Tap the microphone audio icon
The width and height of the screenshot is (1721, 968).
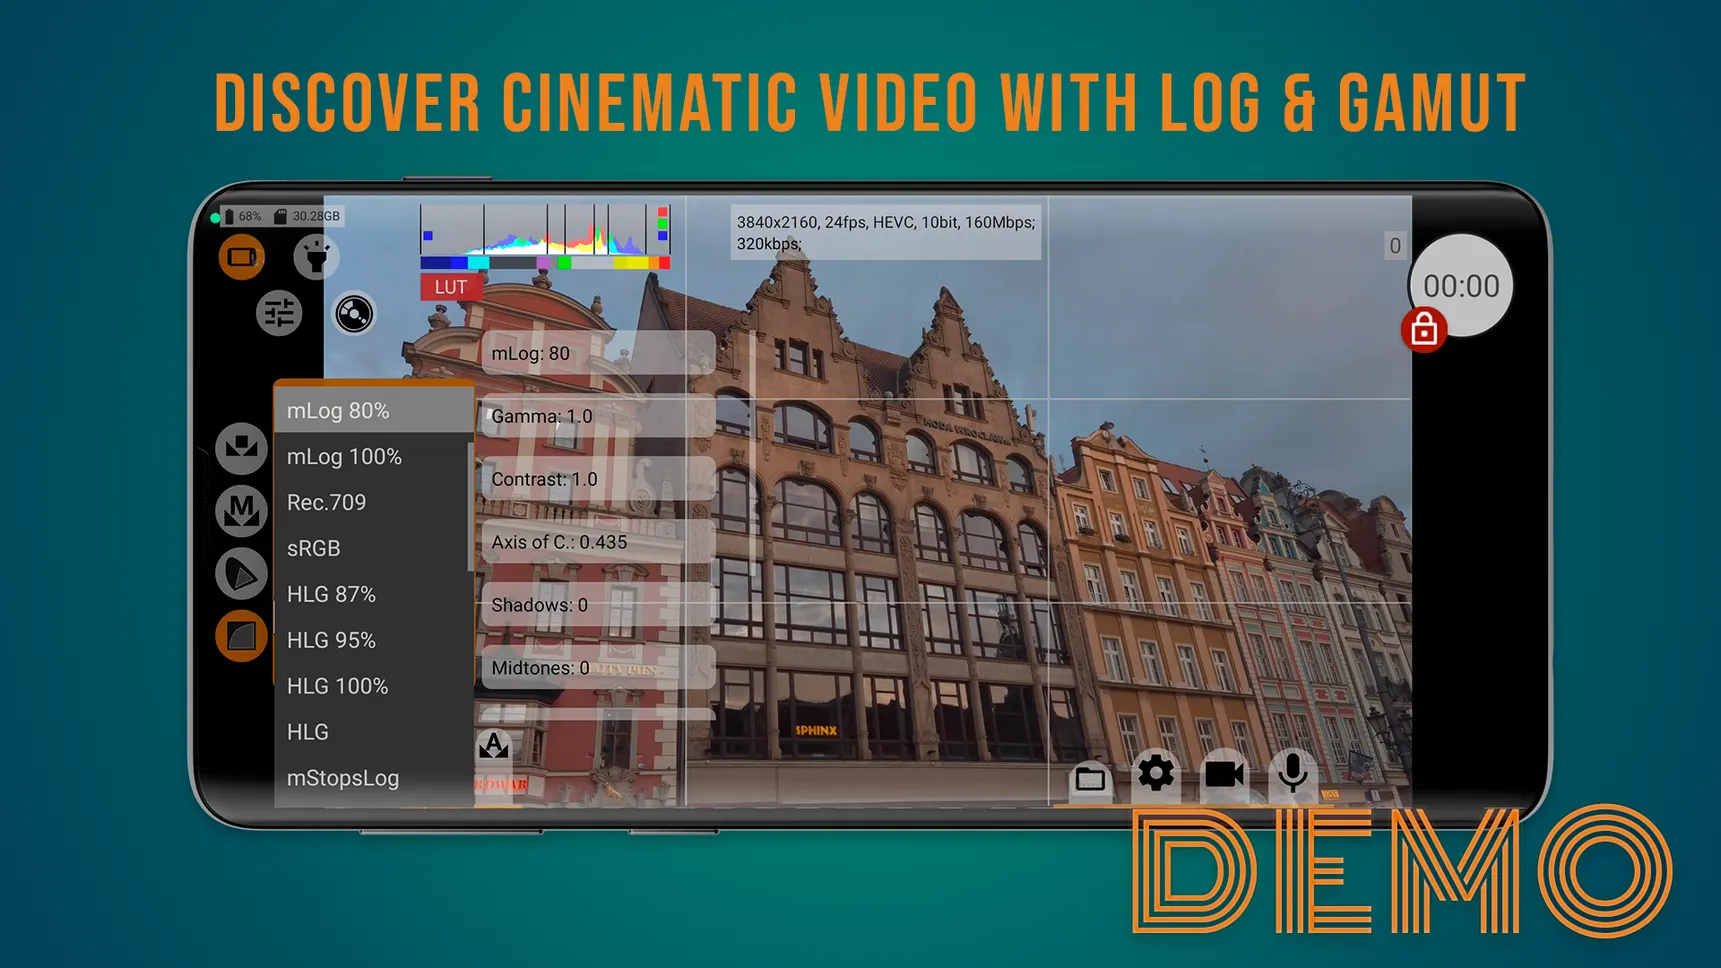click(x=1292, y=773)
